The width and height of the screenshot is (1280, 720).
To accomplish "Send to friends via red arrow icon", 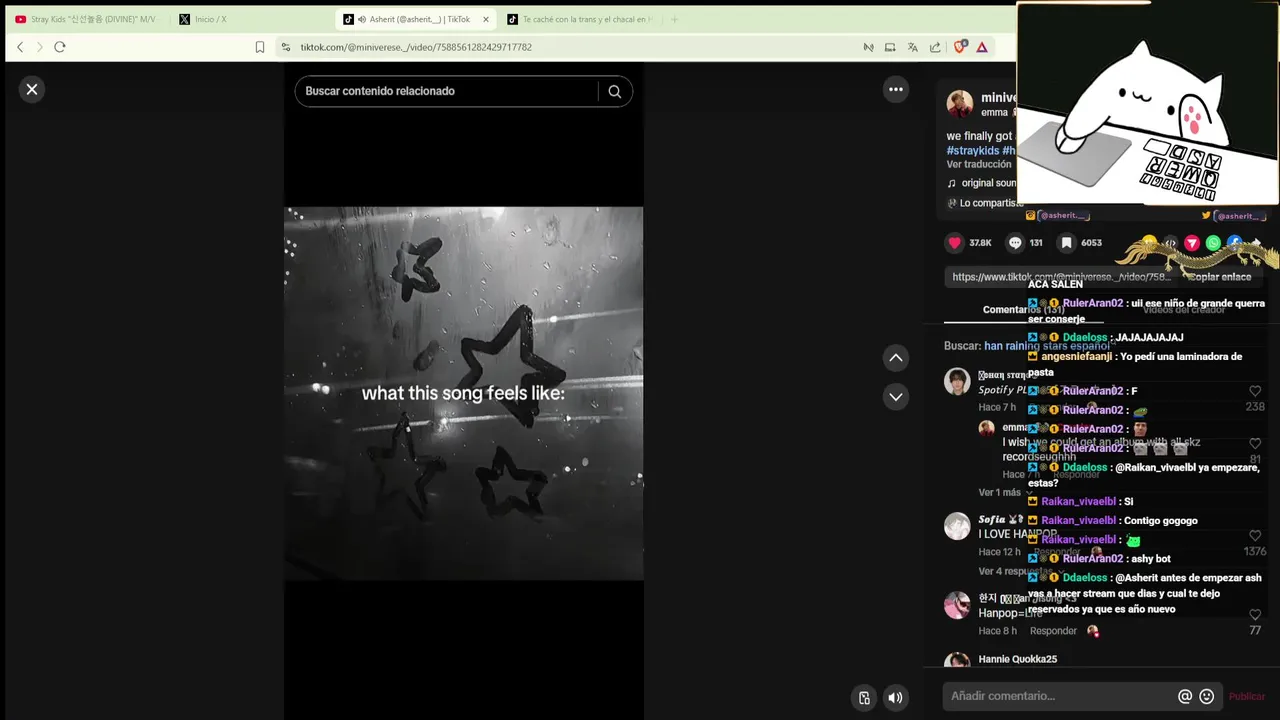I will pos(1192,243).
